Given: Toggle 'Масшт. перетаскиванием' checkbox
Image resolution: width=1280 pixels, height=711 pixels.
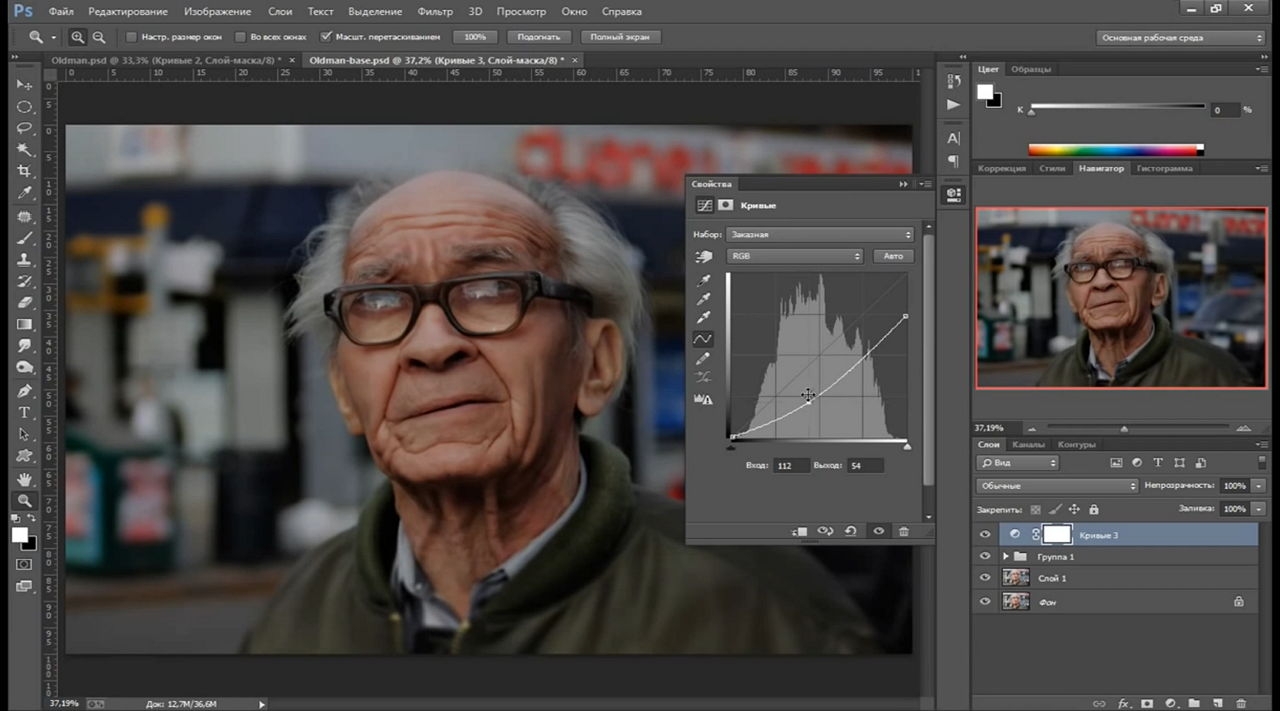Looking at the screenshot, I should coord(326,37).
